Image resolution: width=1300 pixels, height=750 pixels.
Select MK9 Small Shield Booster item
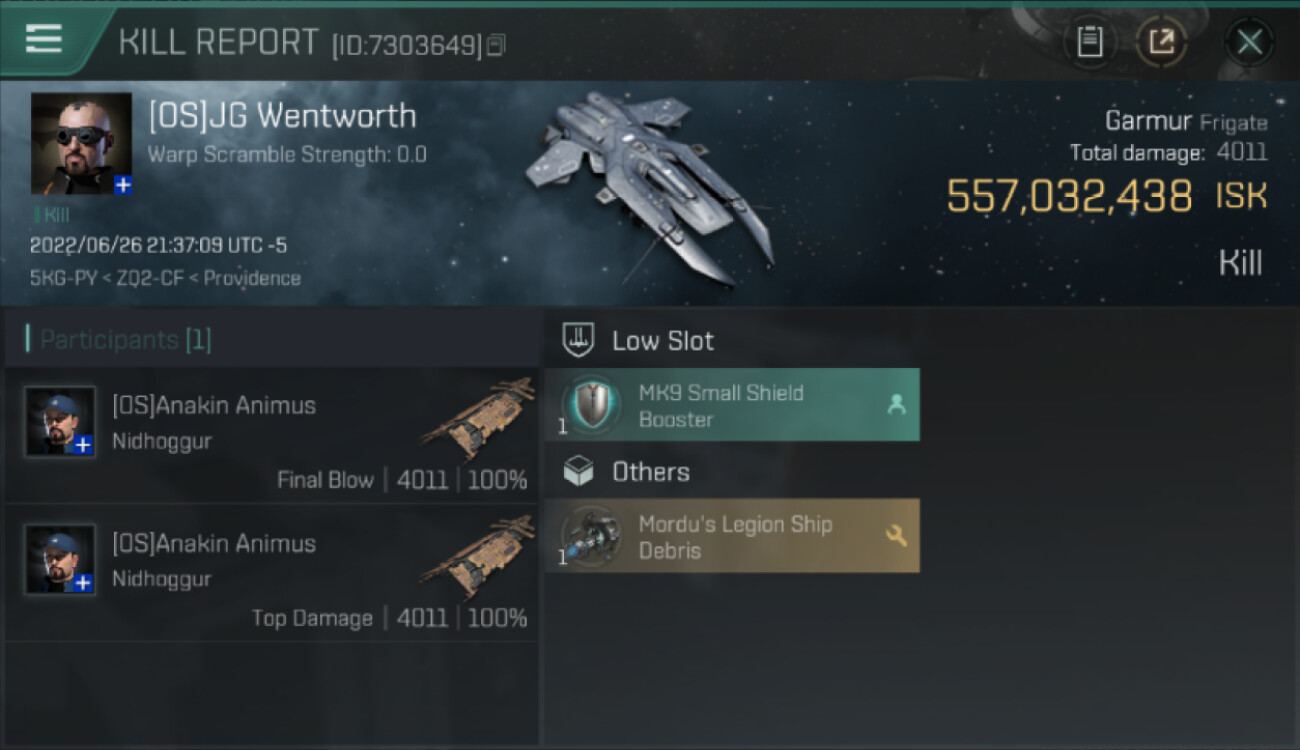(732, 405)
